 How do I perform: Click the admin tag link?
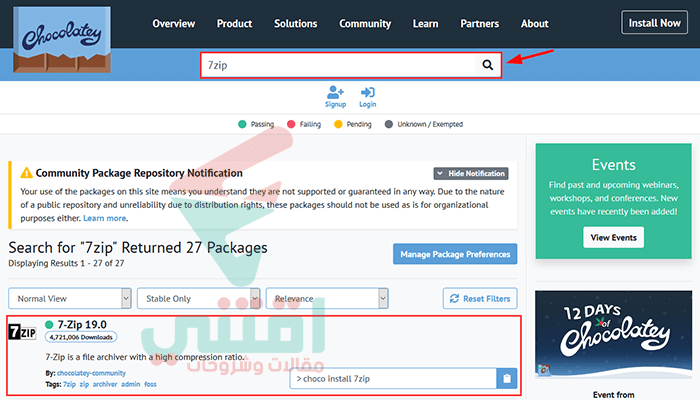pyautogui.click(x=130, y=384)
